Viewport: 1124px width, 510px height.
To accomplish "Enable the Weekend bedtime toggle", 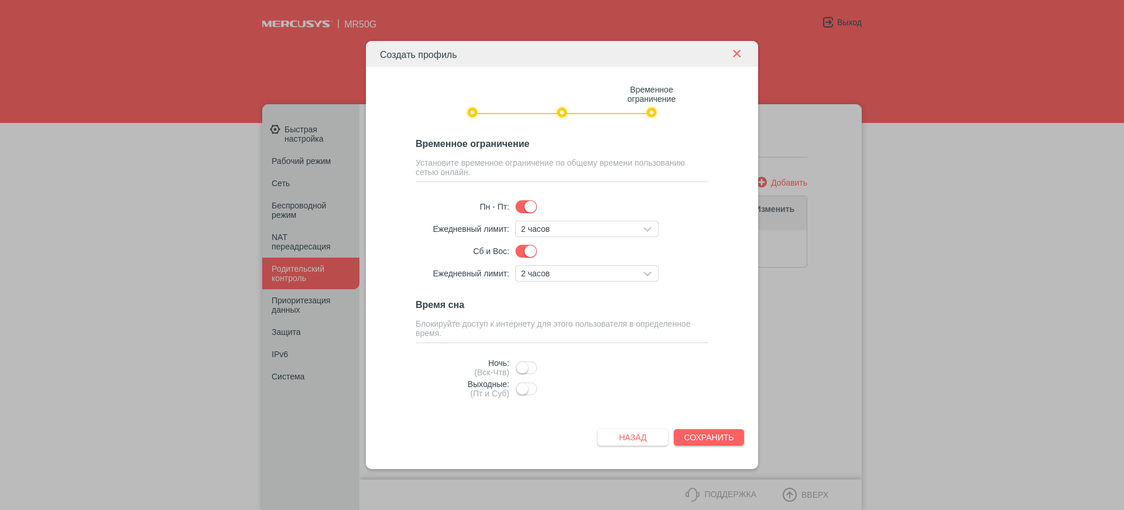I will point(526,389).
